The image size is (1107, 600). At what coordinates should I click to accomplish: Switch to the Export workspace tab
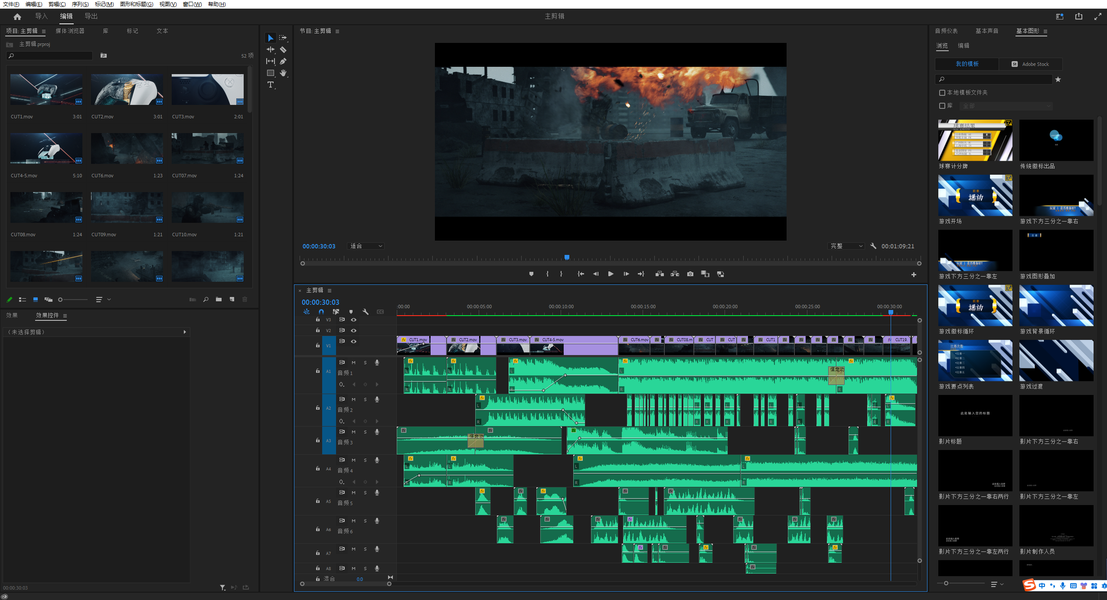(91, 16)
